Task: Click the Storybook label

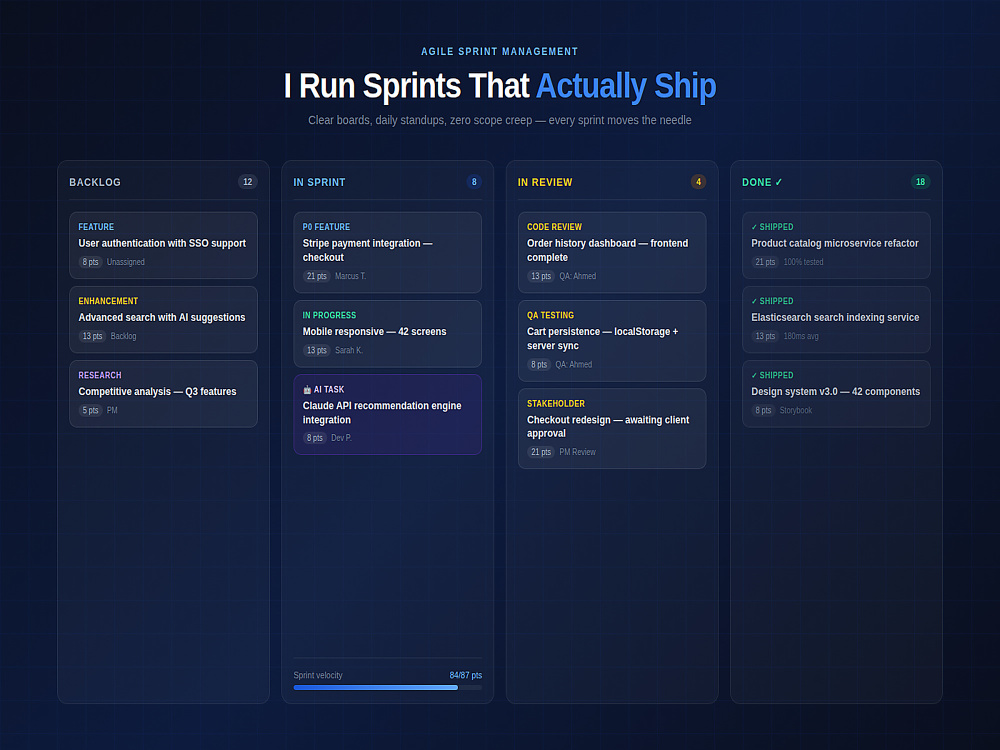Action: coord(796,410)
